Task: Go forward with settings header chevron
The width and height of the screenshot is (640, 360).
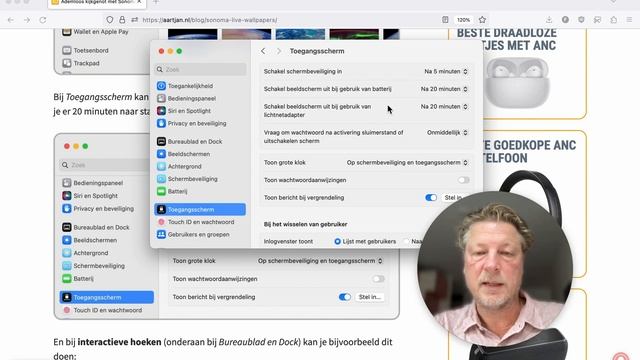Action: [279, 51]
